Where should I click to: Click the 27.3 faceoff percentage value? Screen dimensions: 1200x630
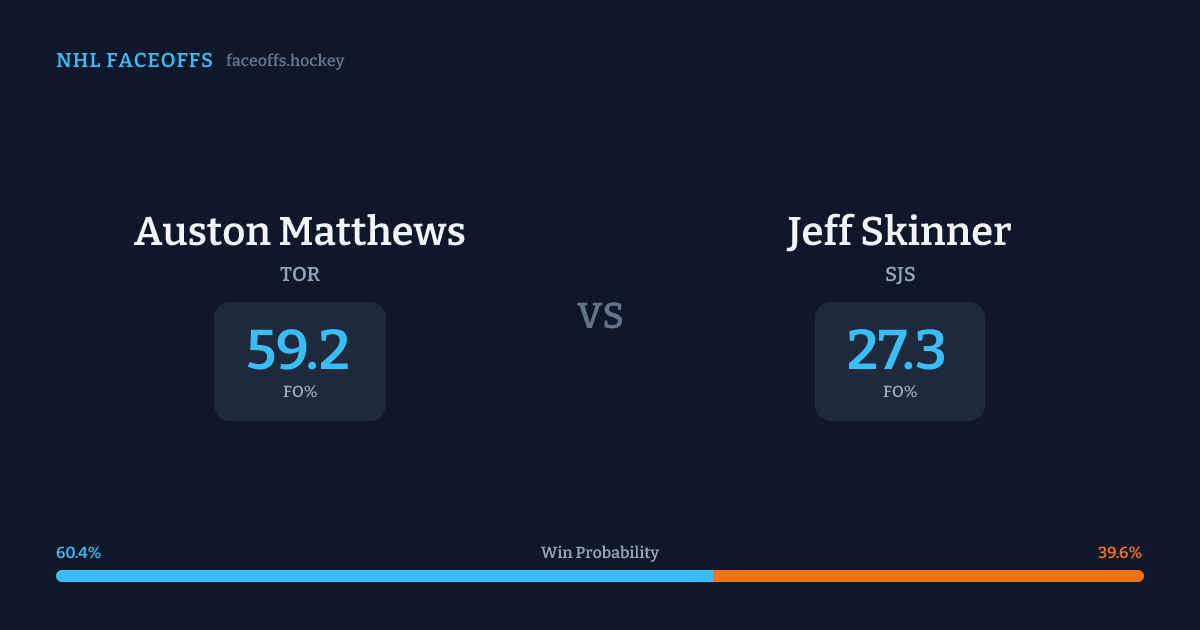897,350
